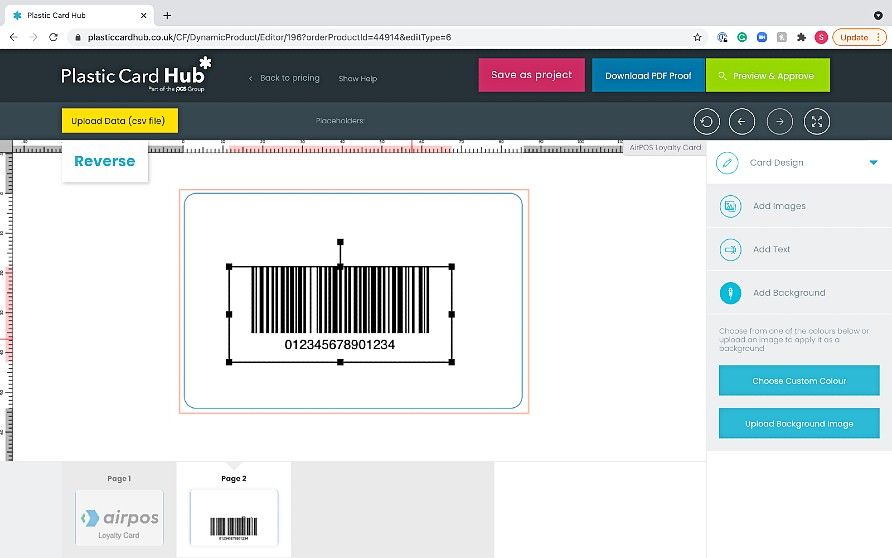This screenshot has height=558, width=892.
Task: Click the Zoom blue camera extension icon
Action: pyautogui.click(x=762, y=38)
